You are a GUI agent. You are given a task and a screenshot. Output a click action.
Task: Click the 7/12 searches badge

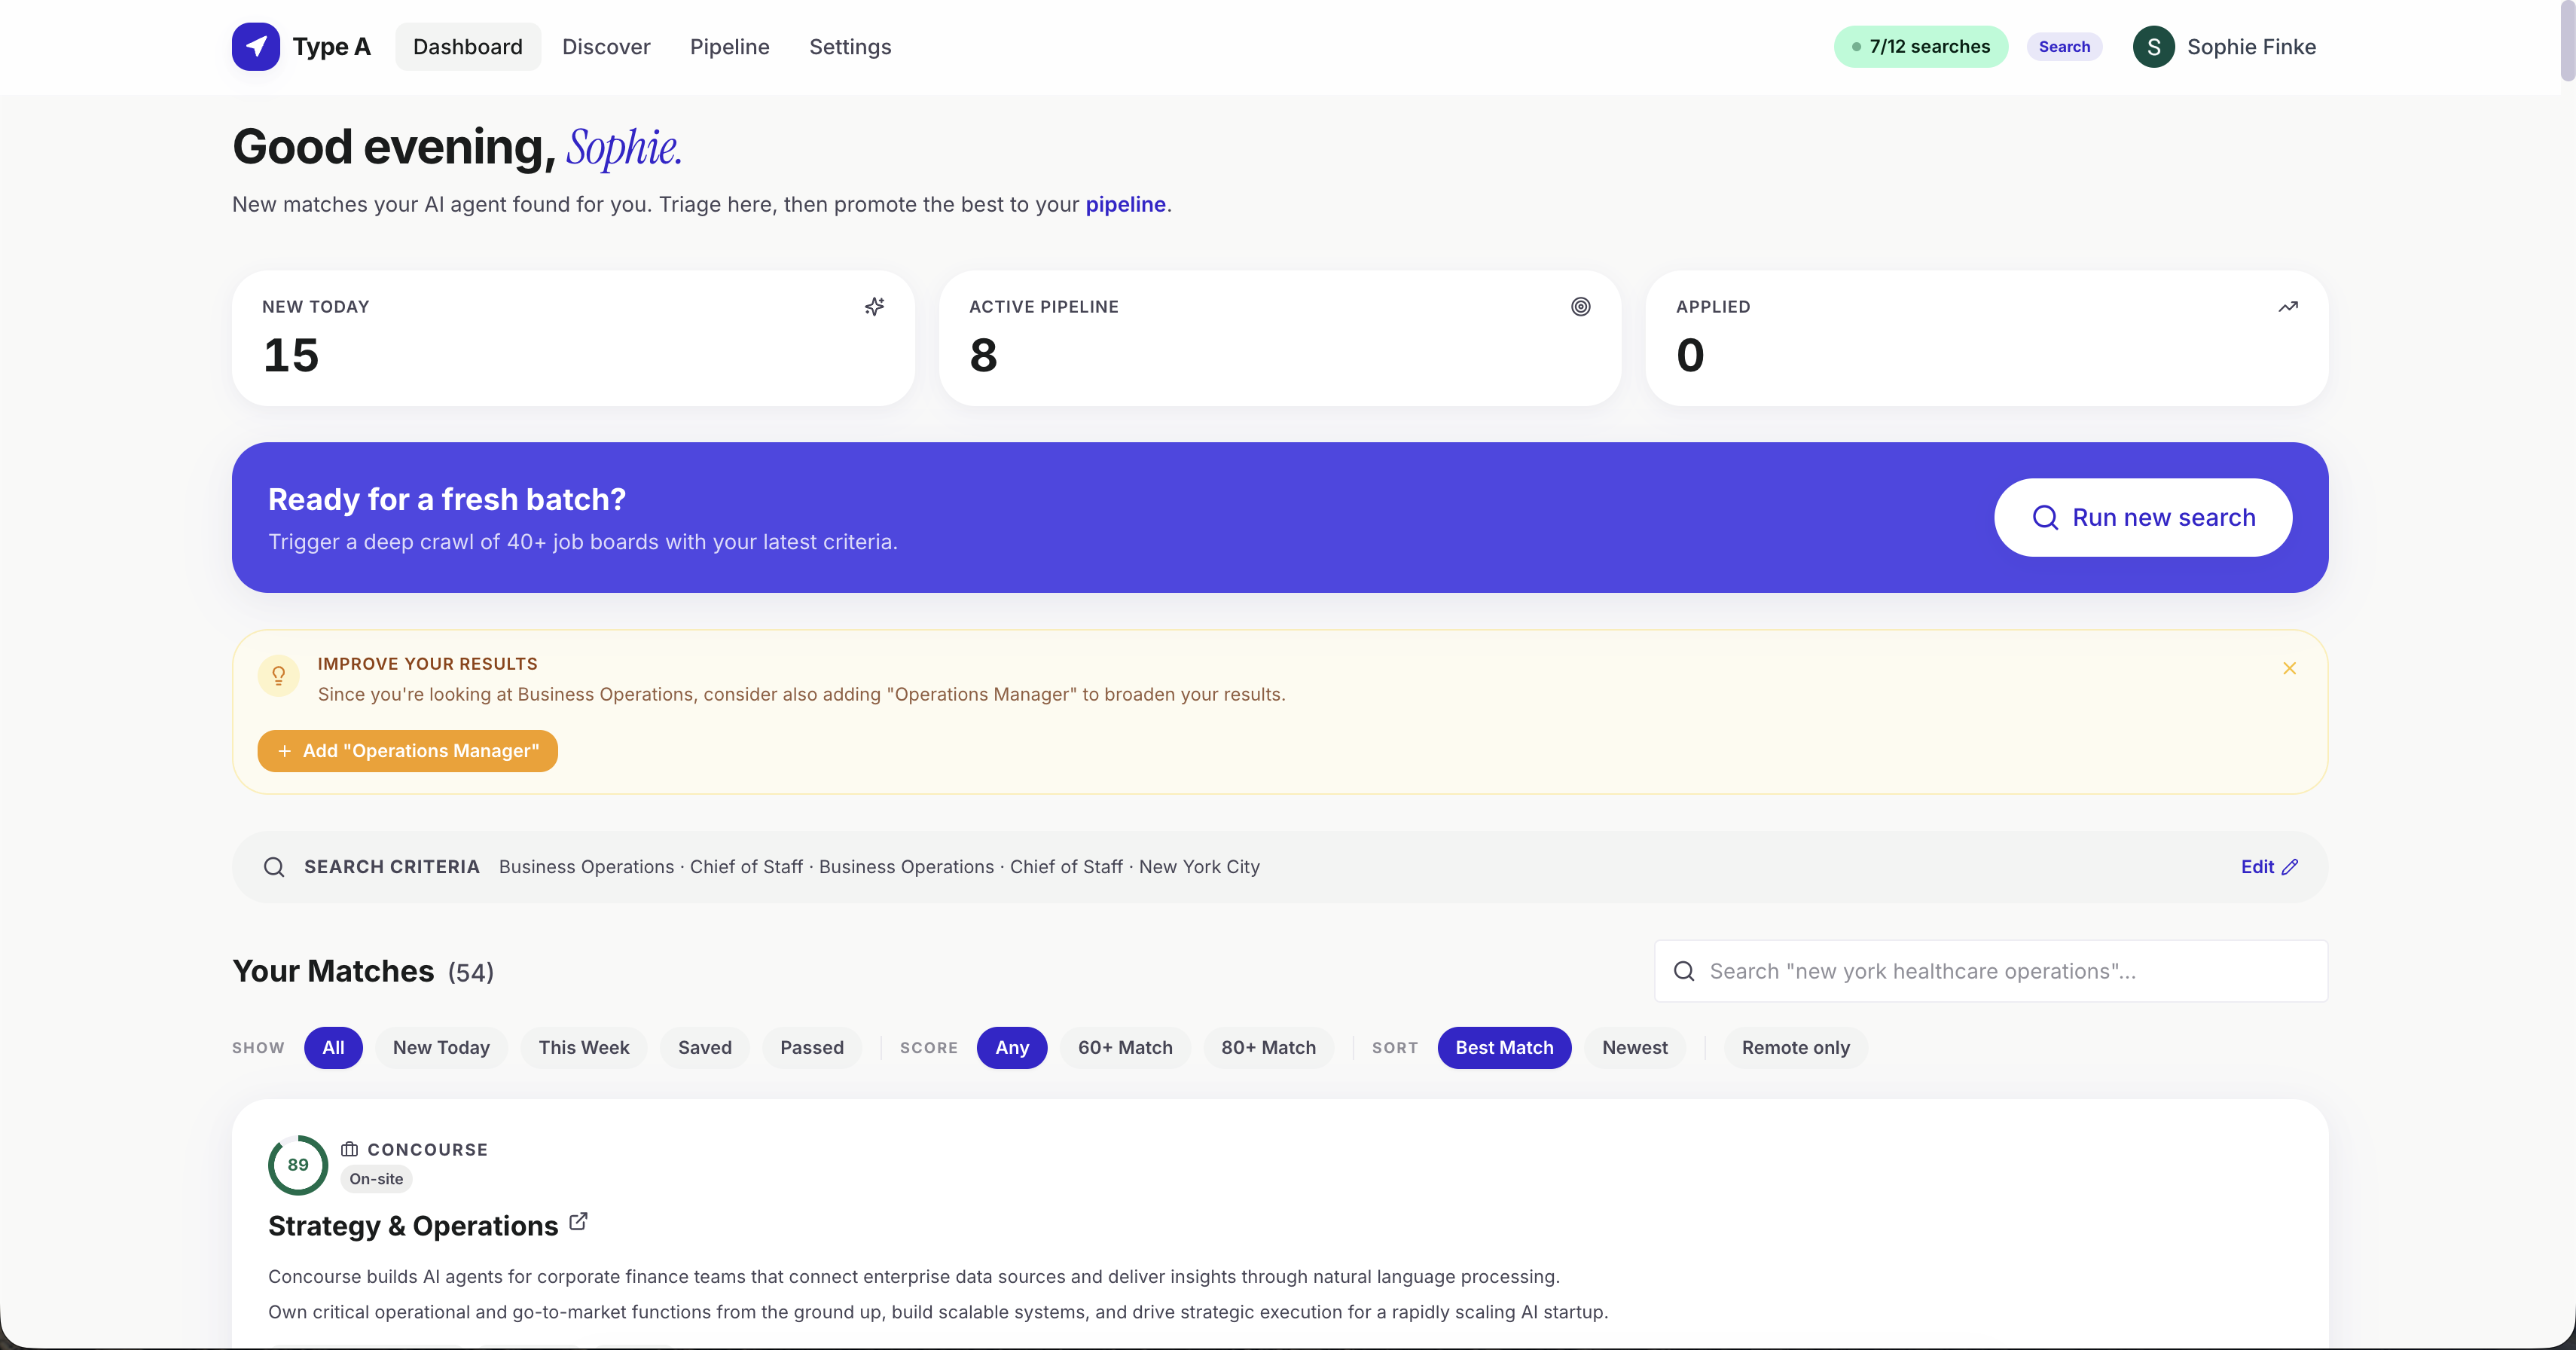pyautogui.click(x=1920, y=47)
